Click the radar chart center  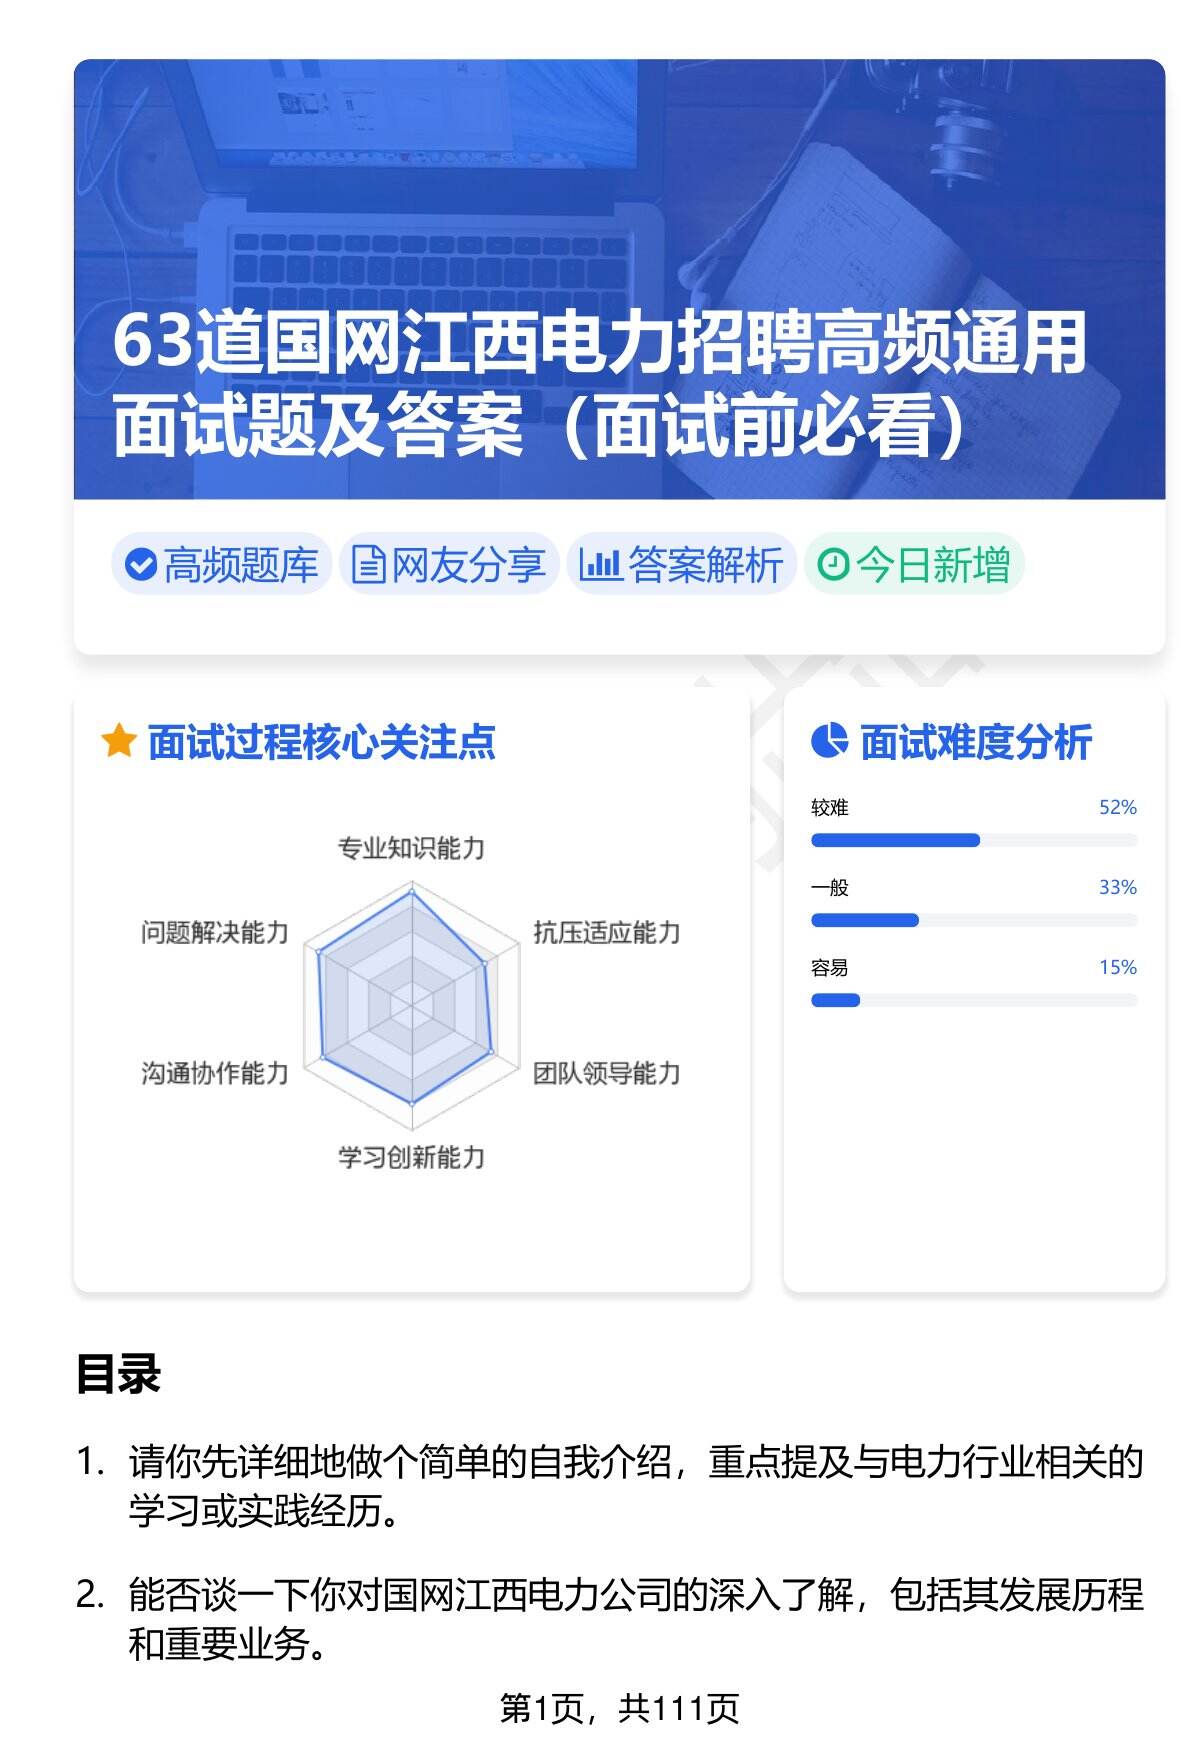pos(411,1004)
